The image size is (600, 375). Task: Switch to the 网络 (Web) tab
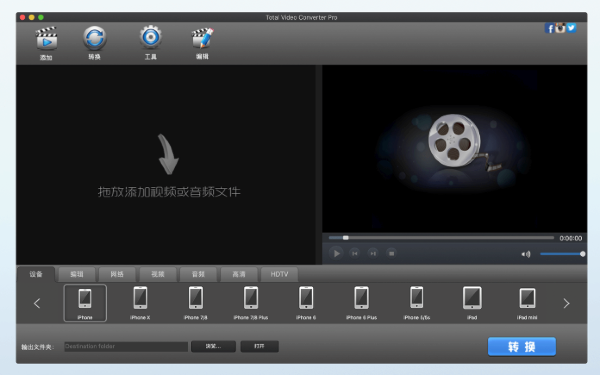tap(117, 274)
